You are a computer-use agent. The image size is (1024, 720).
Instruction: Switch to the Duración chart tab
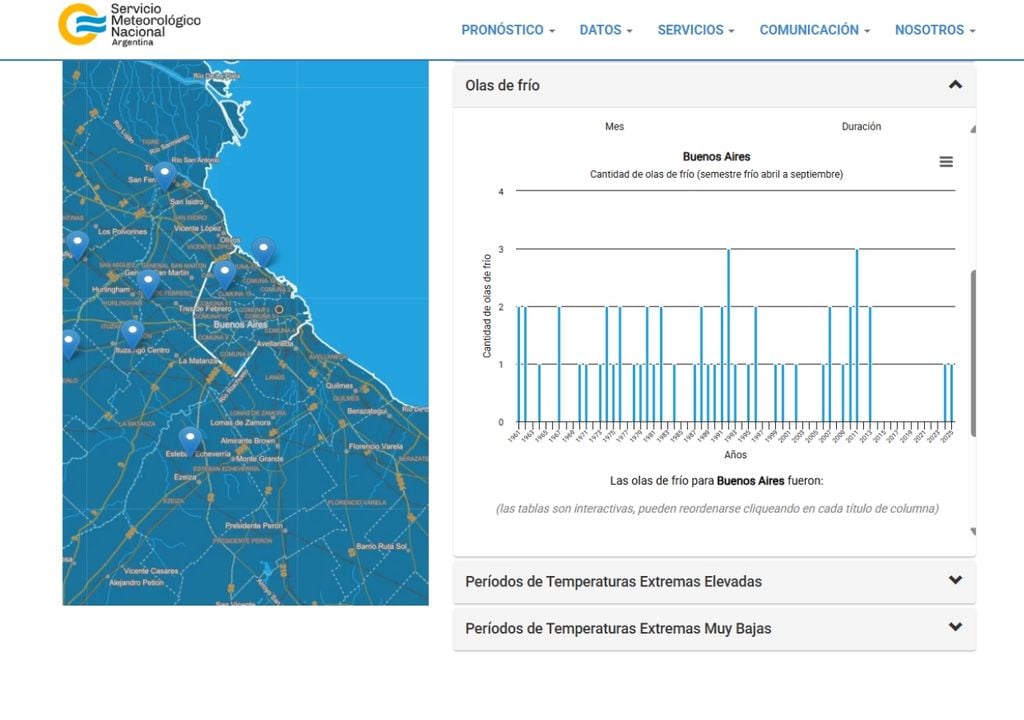pos(861,127)
